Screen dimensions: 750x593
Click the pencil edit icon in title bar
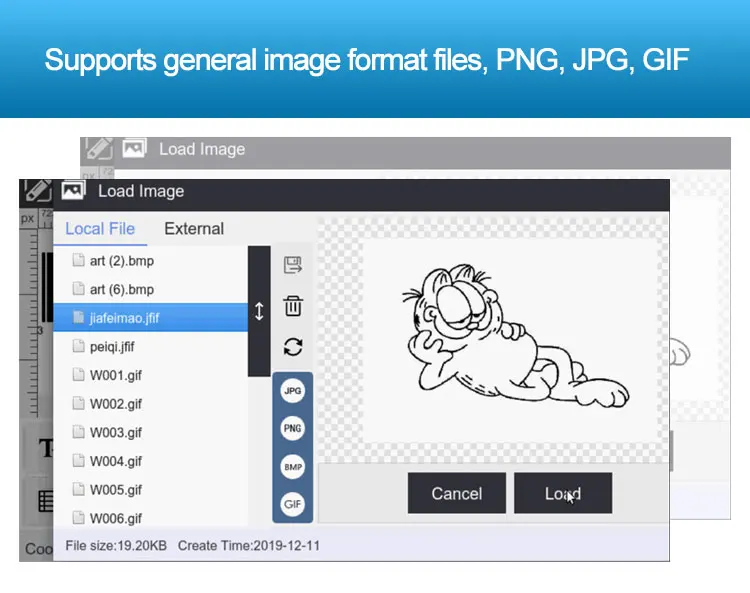click(38, 191)
